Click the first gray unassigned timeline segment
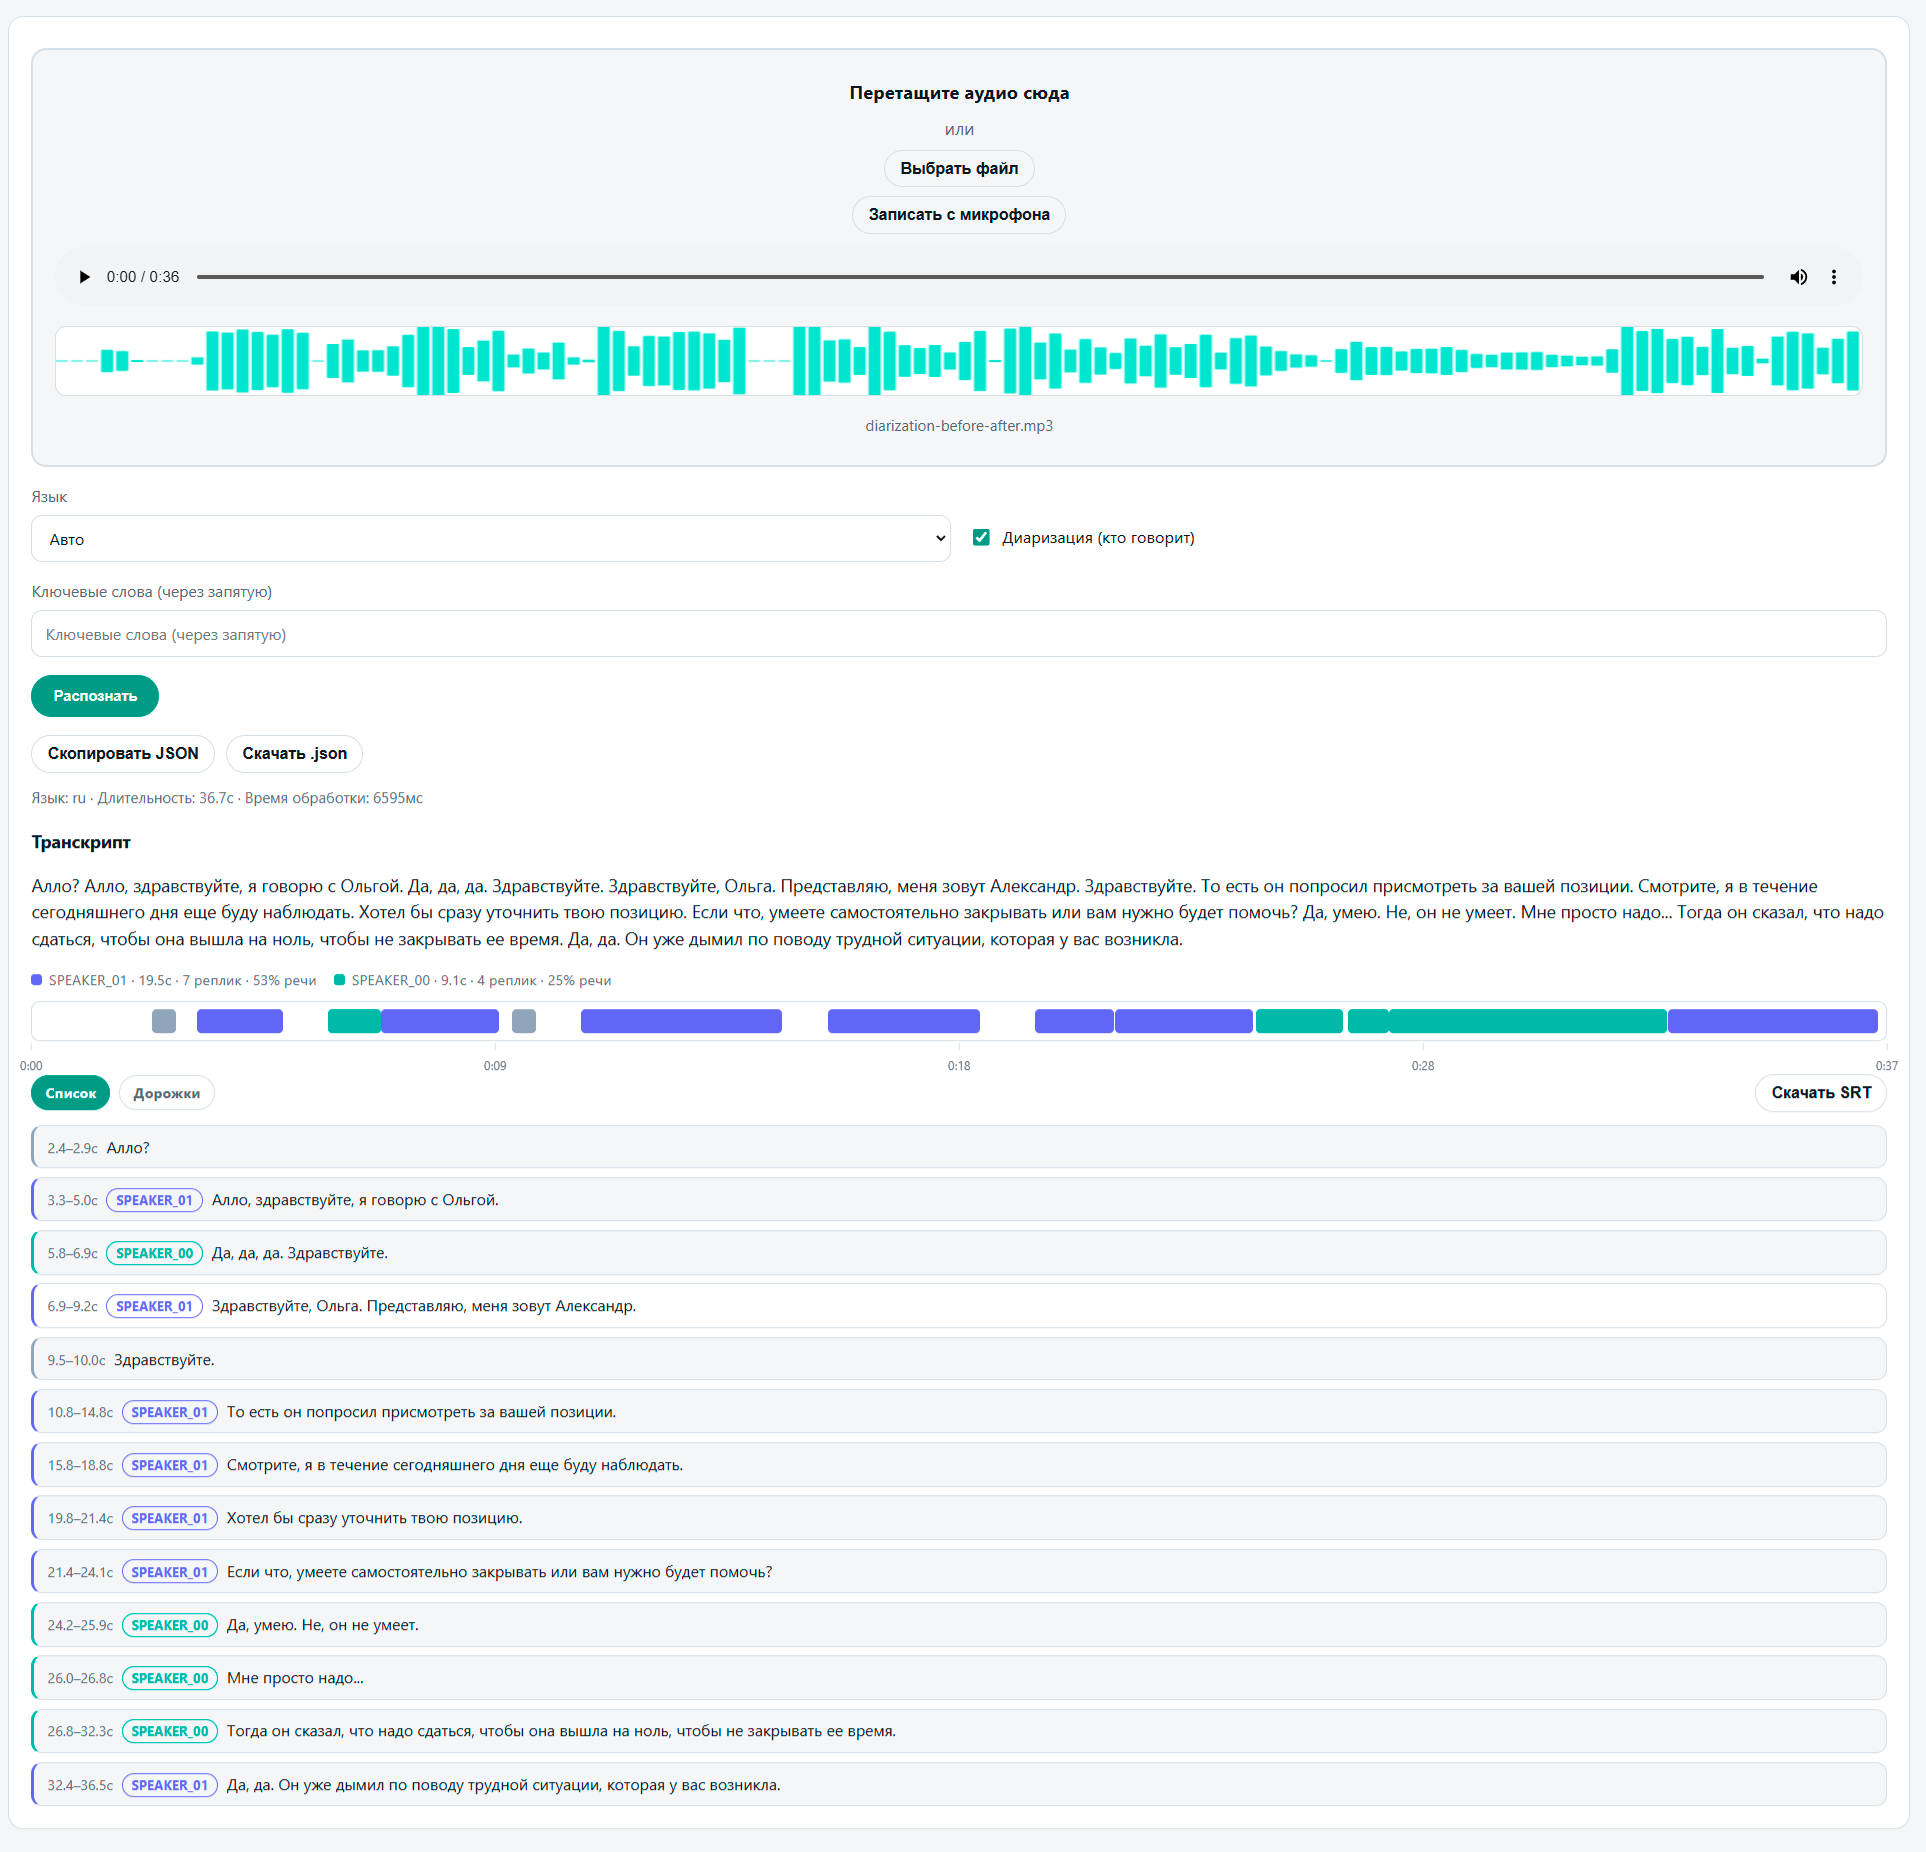Image resolution: width=1926 pixels, height=1852 pixels. pyautogui.click(x=164, y=1021)
